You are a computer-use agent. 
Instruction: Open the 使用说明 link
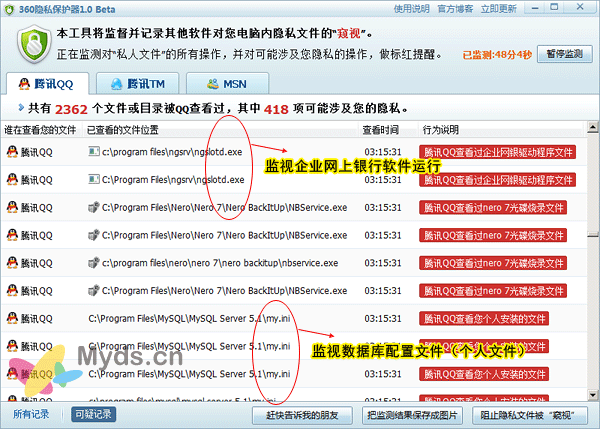(x=411, y=9)
